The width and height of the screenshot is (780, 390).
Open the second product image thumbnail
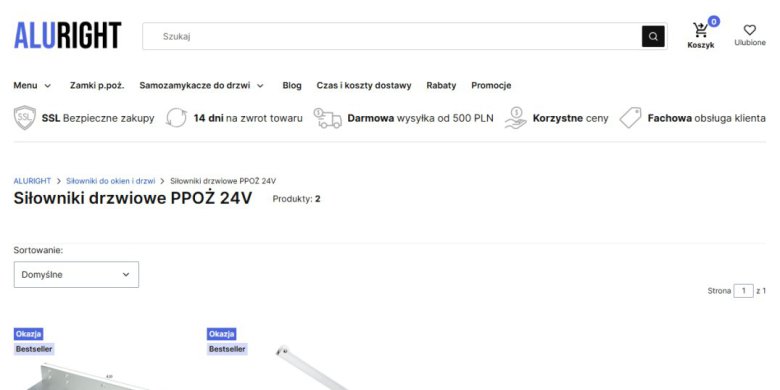313,368
